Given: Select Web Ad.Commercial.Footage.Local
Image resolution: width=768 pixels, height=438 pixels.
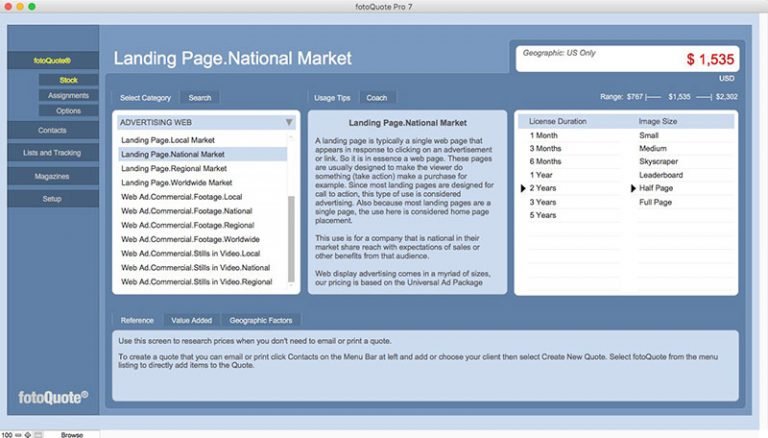Looking at the screenshot, I should pos(202,197).
